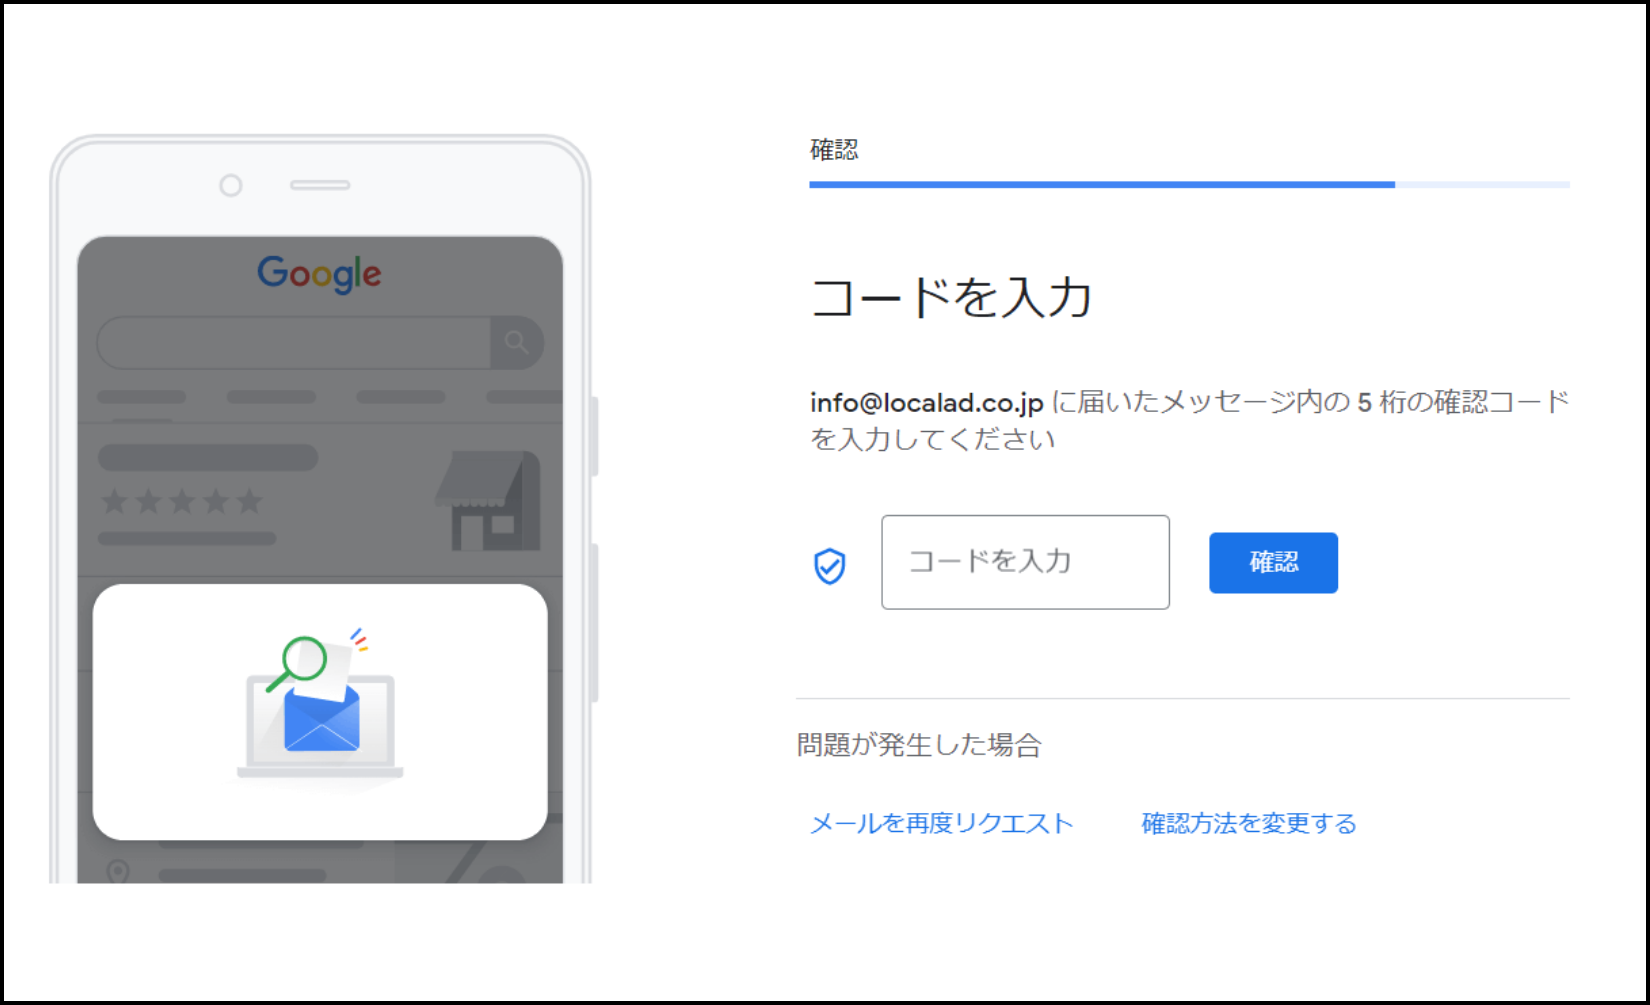
Task: Click the Google logo in phone illustration
Action: click(319, 273)
